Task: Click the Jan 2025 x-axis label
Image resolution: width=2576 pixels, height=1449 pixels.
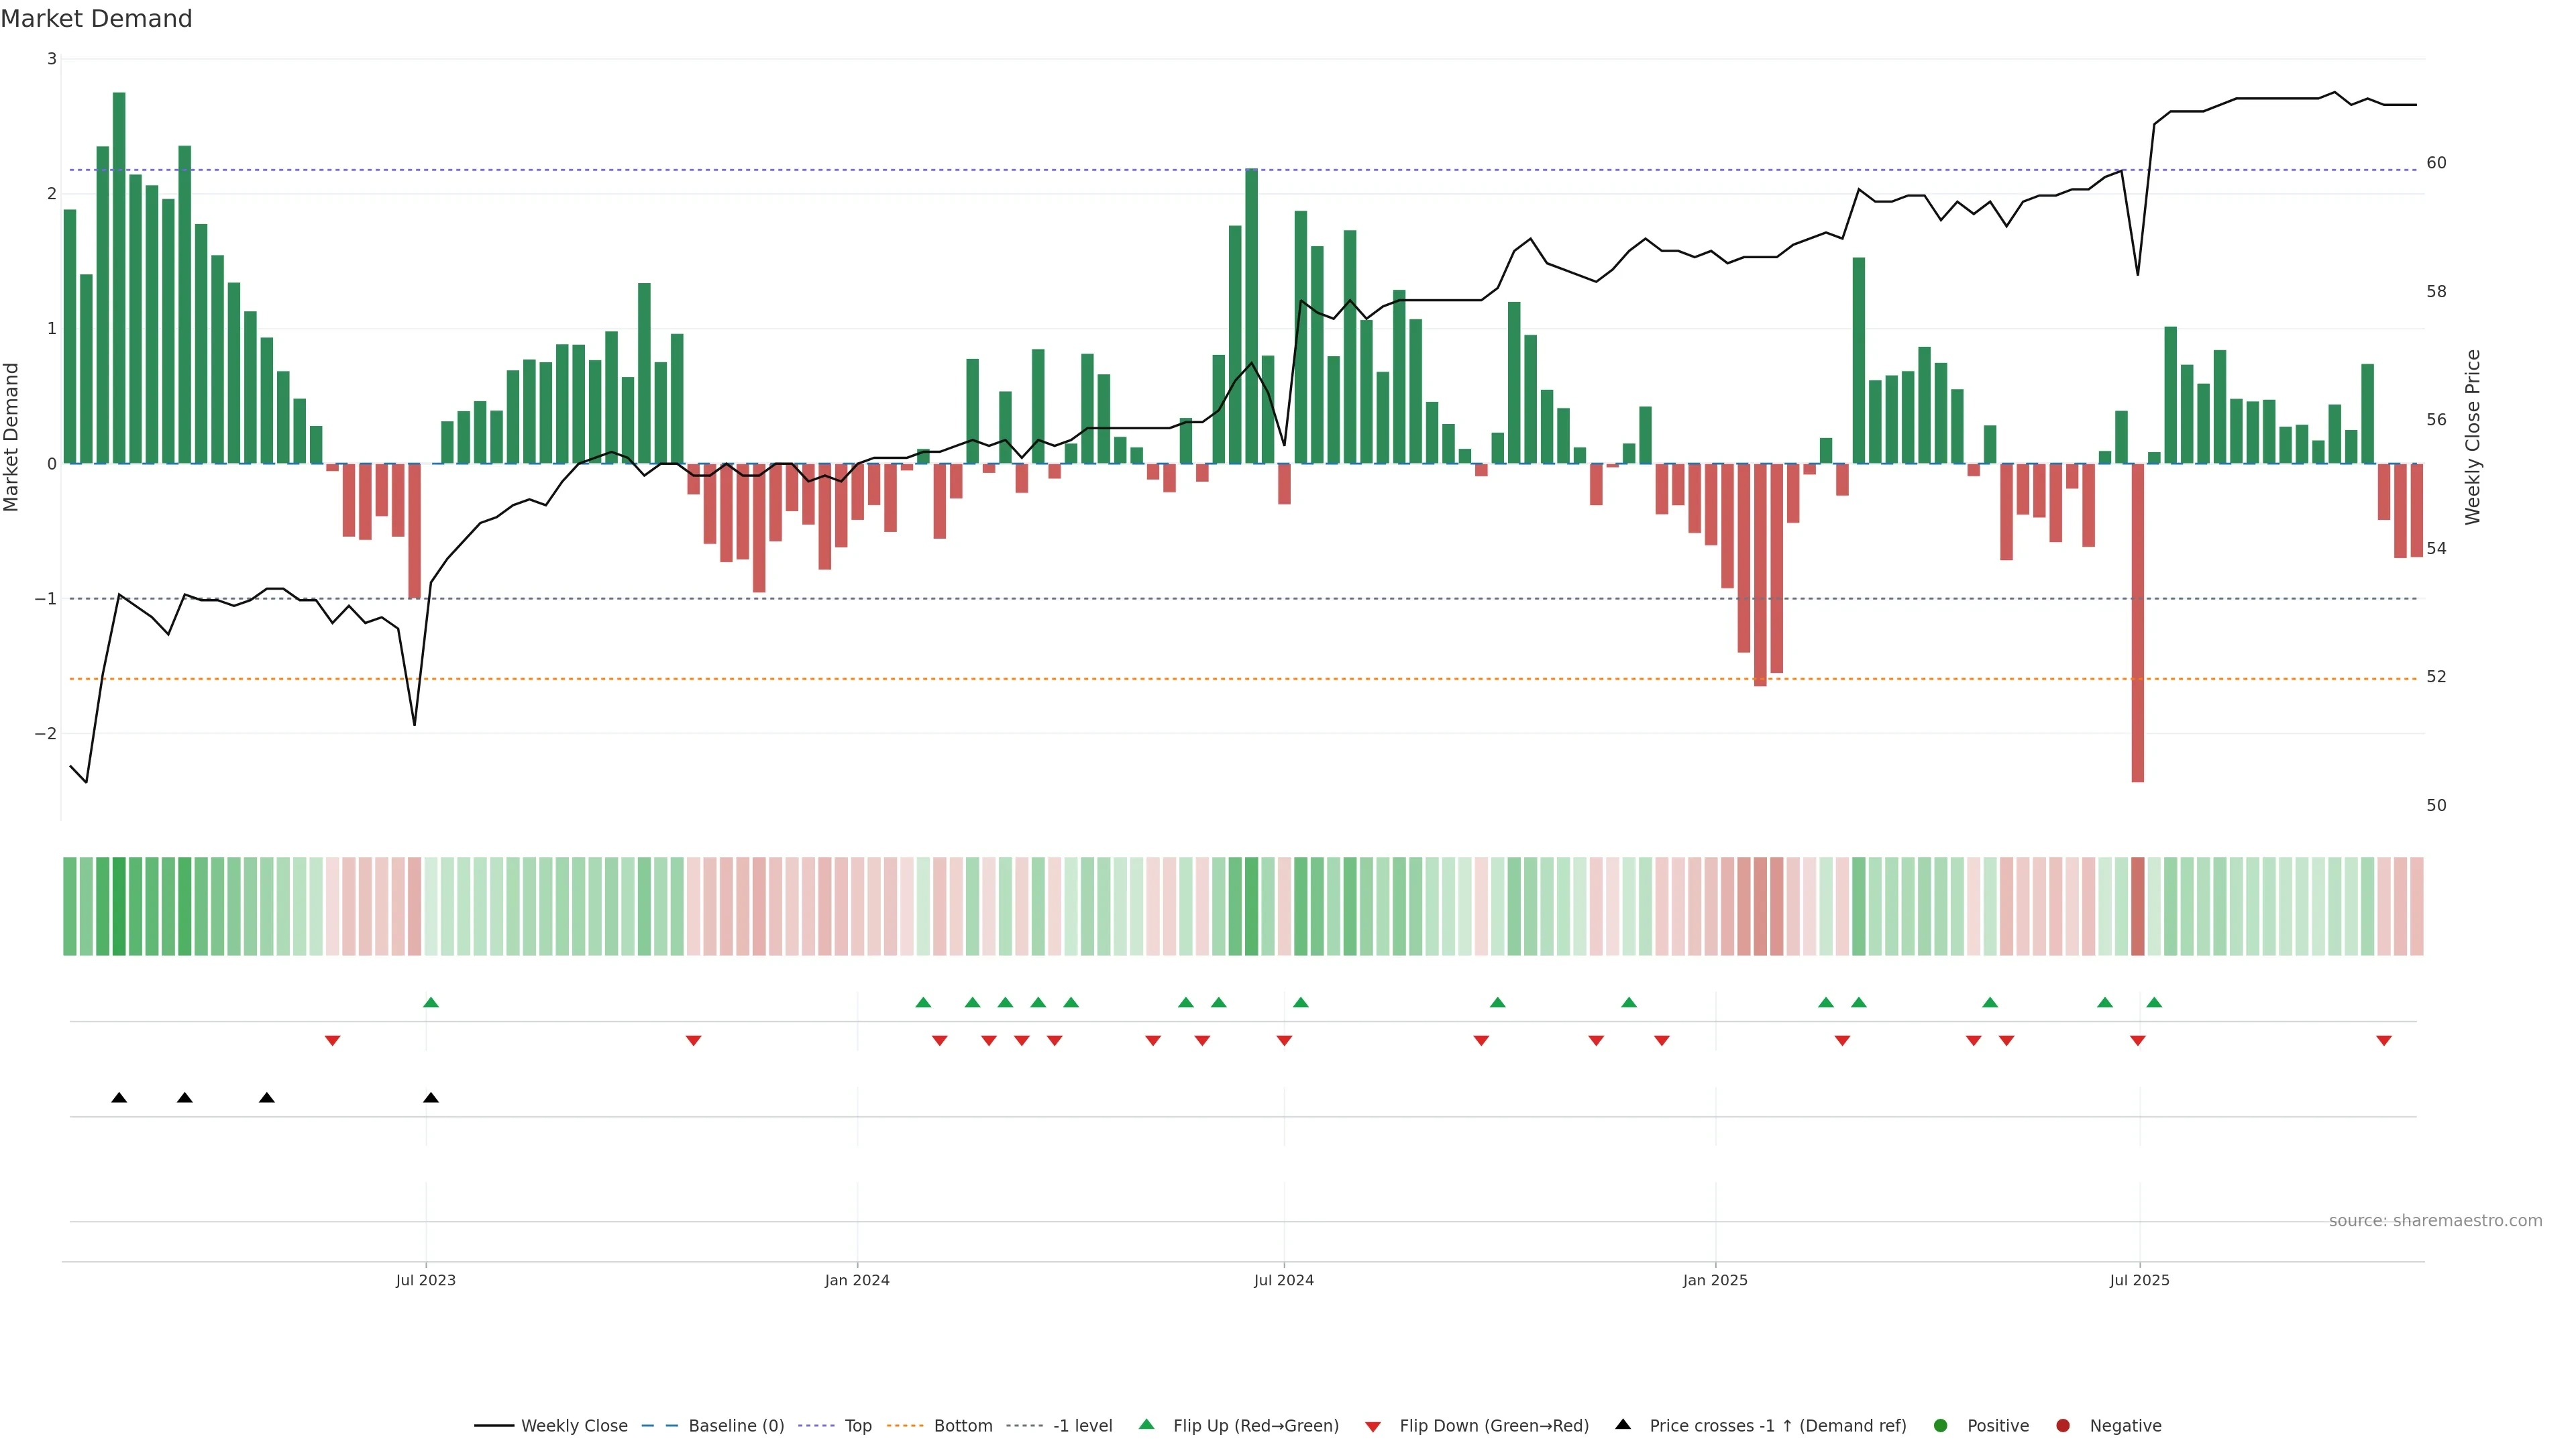Action: (x=1715, y=1281)
